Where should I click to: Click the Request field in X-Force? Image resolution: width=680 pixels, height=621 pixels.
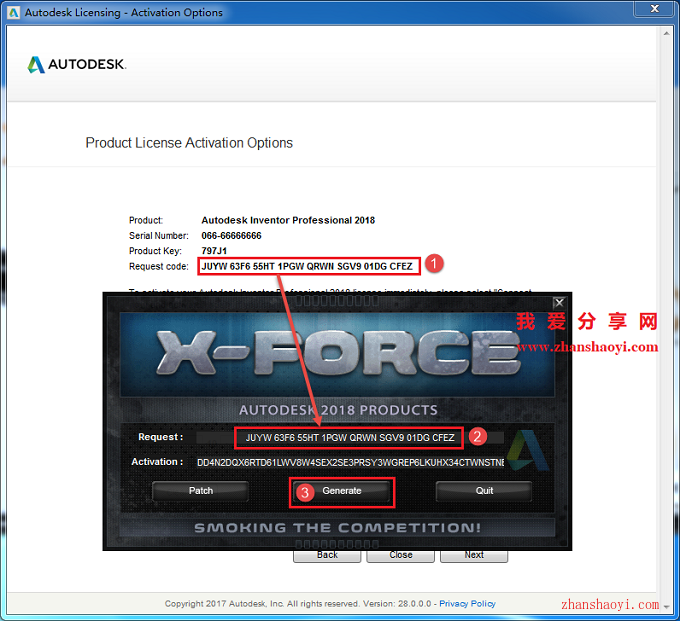[x=350, y=438]
